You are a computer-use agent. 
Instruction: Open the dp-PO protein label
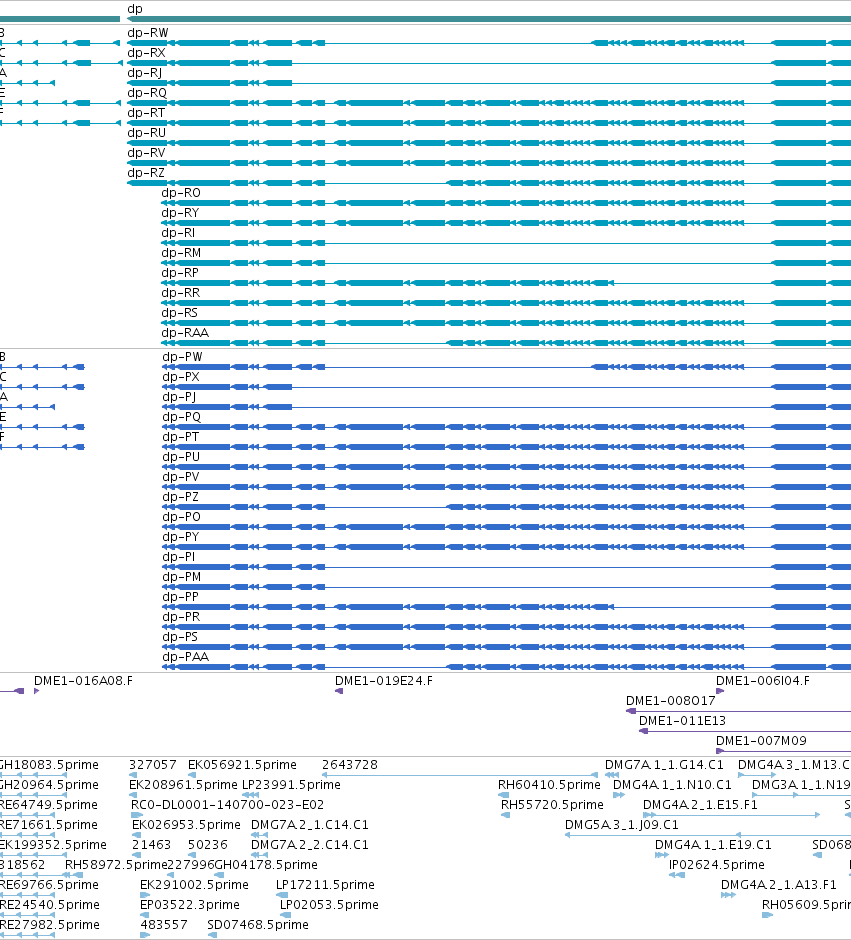point(182,517)
